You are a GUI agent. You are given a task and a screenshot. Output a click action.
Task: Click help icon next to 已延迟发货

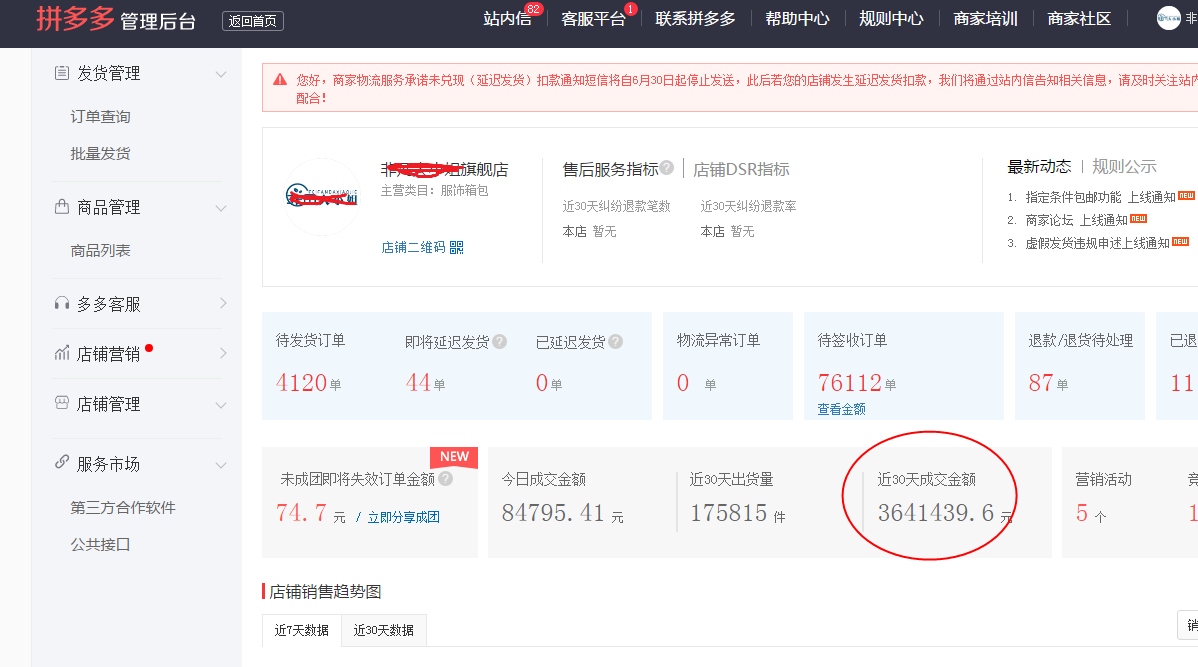click(616, 342)
